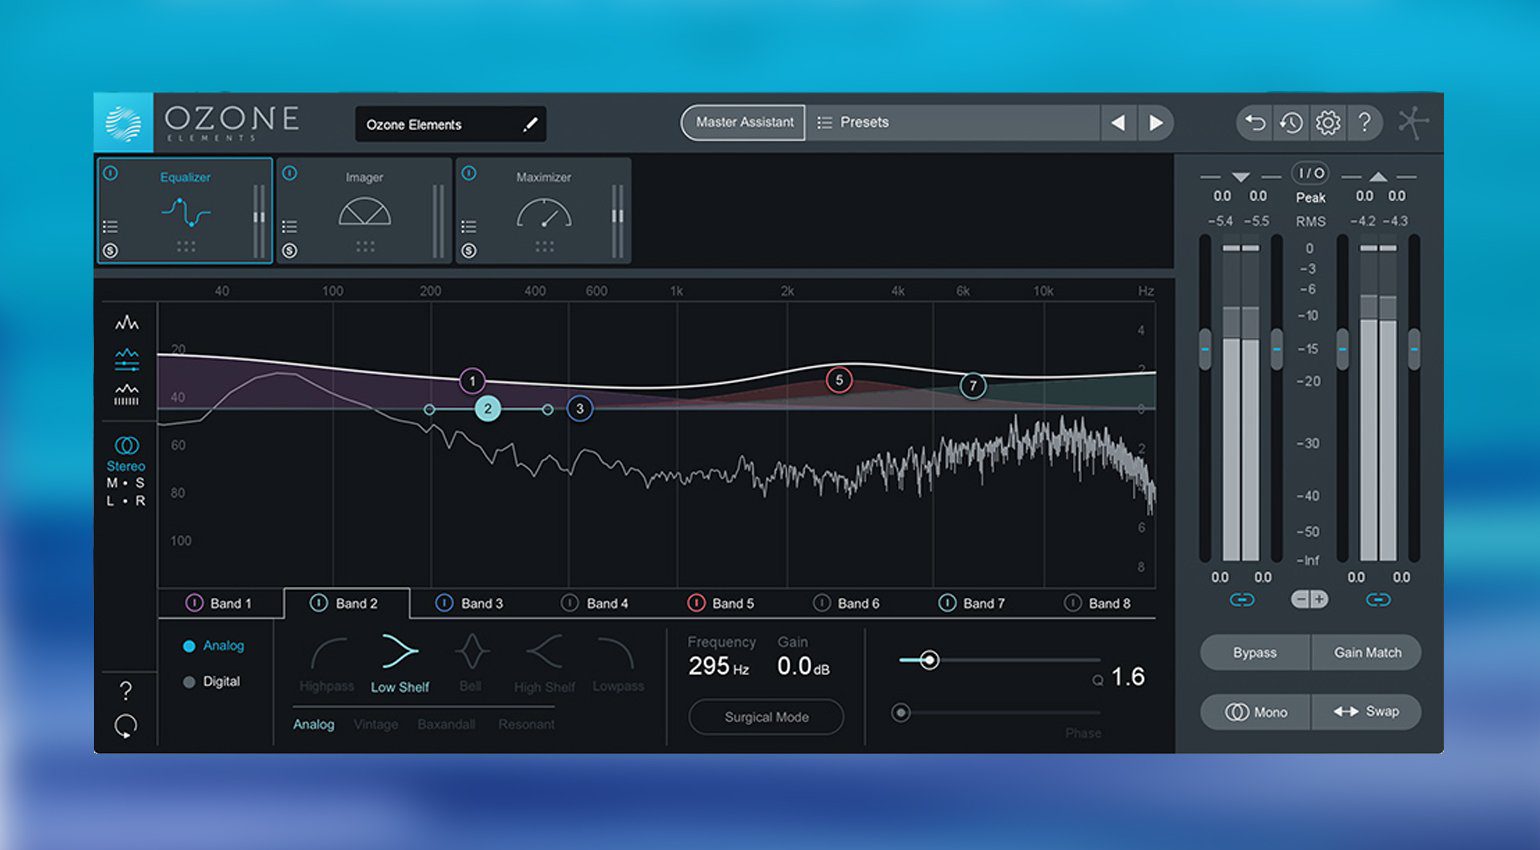Click the Q slider handle

(929, 660)
